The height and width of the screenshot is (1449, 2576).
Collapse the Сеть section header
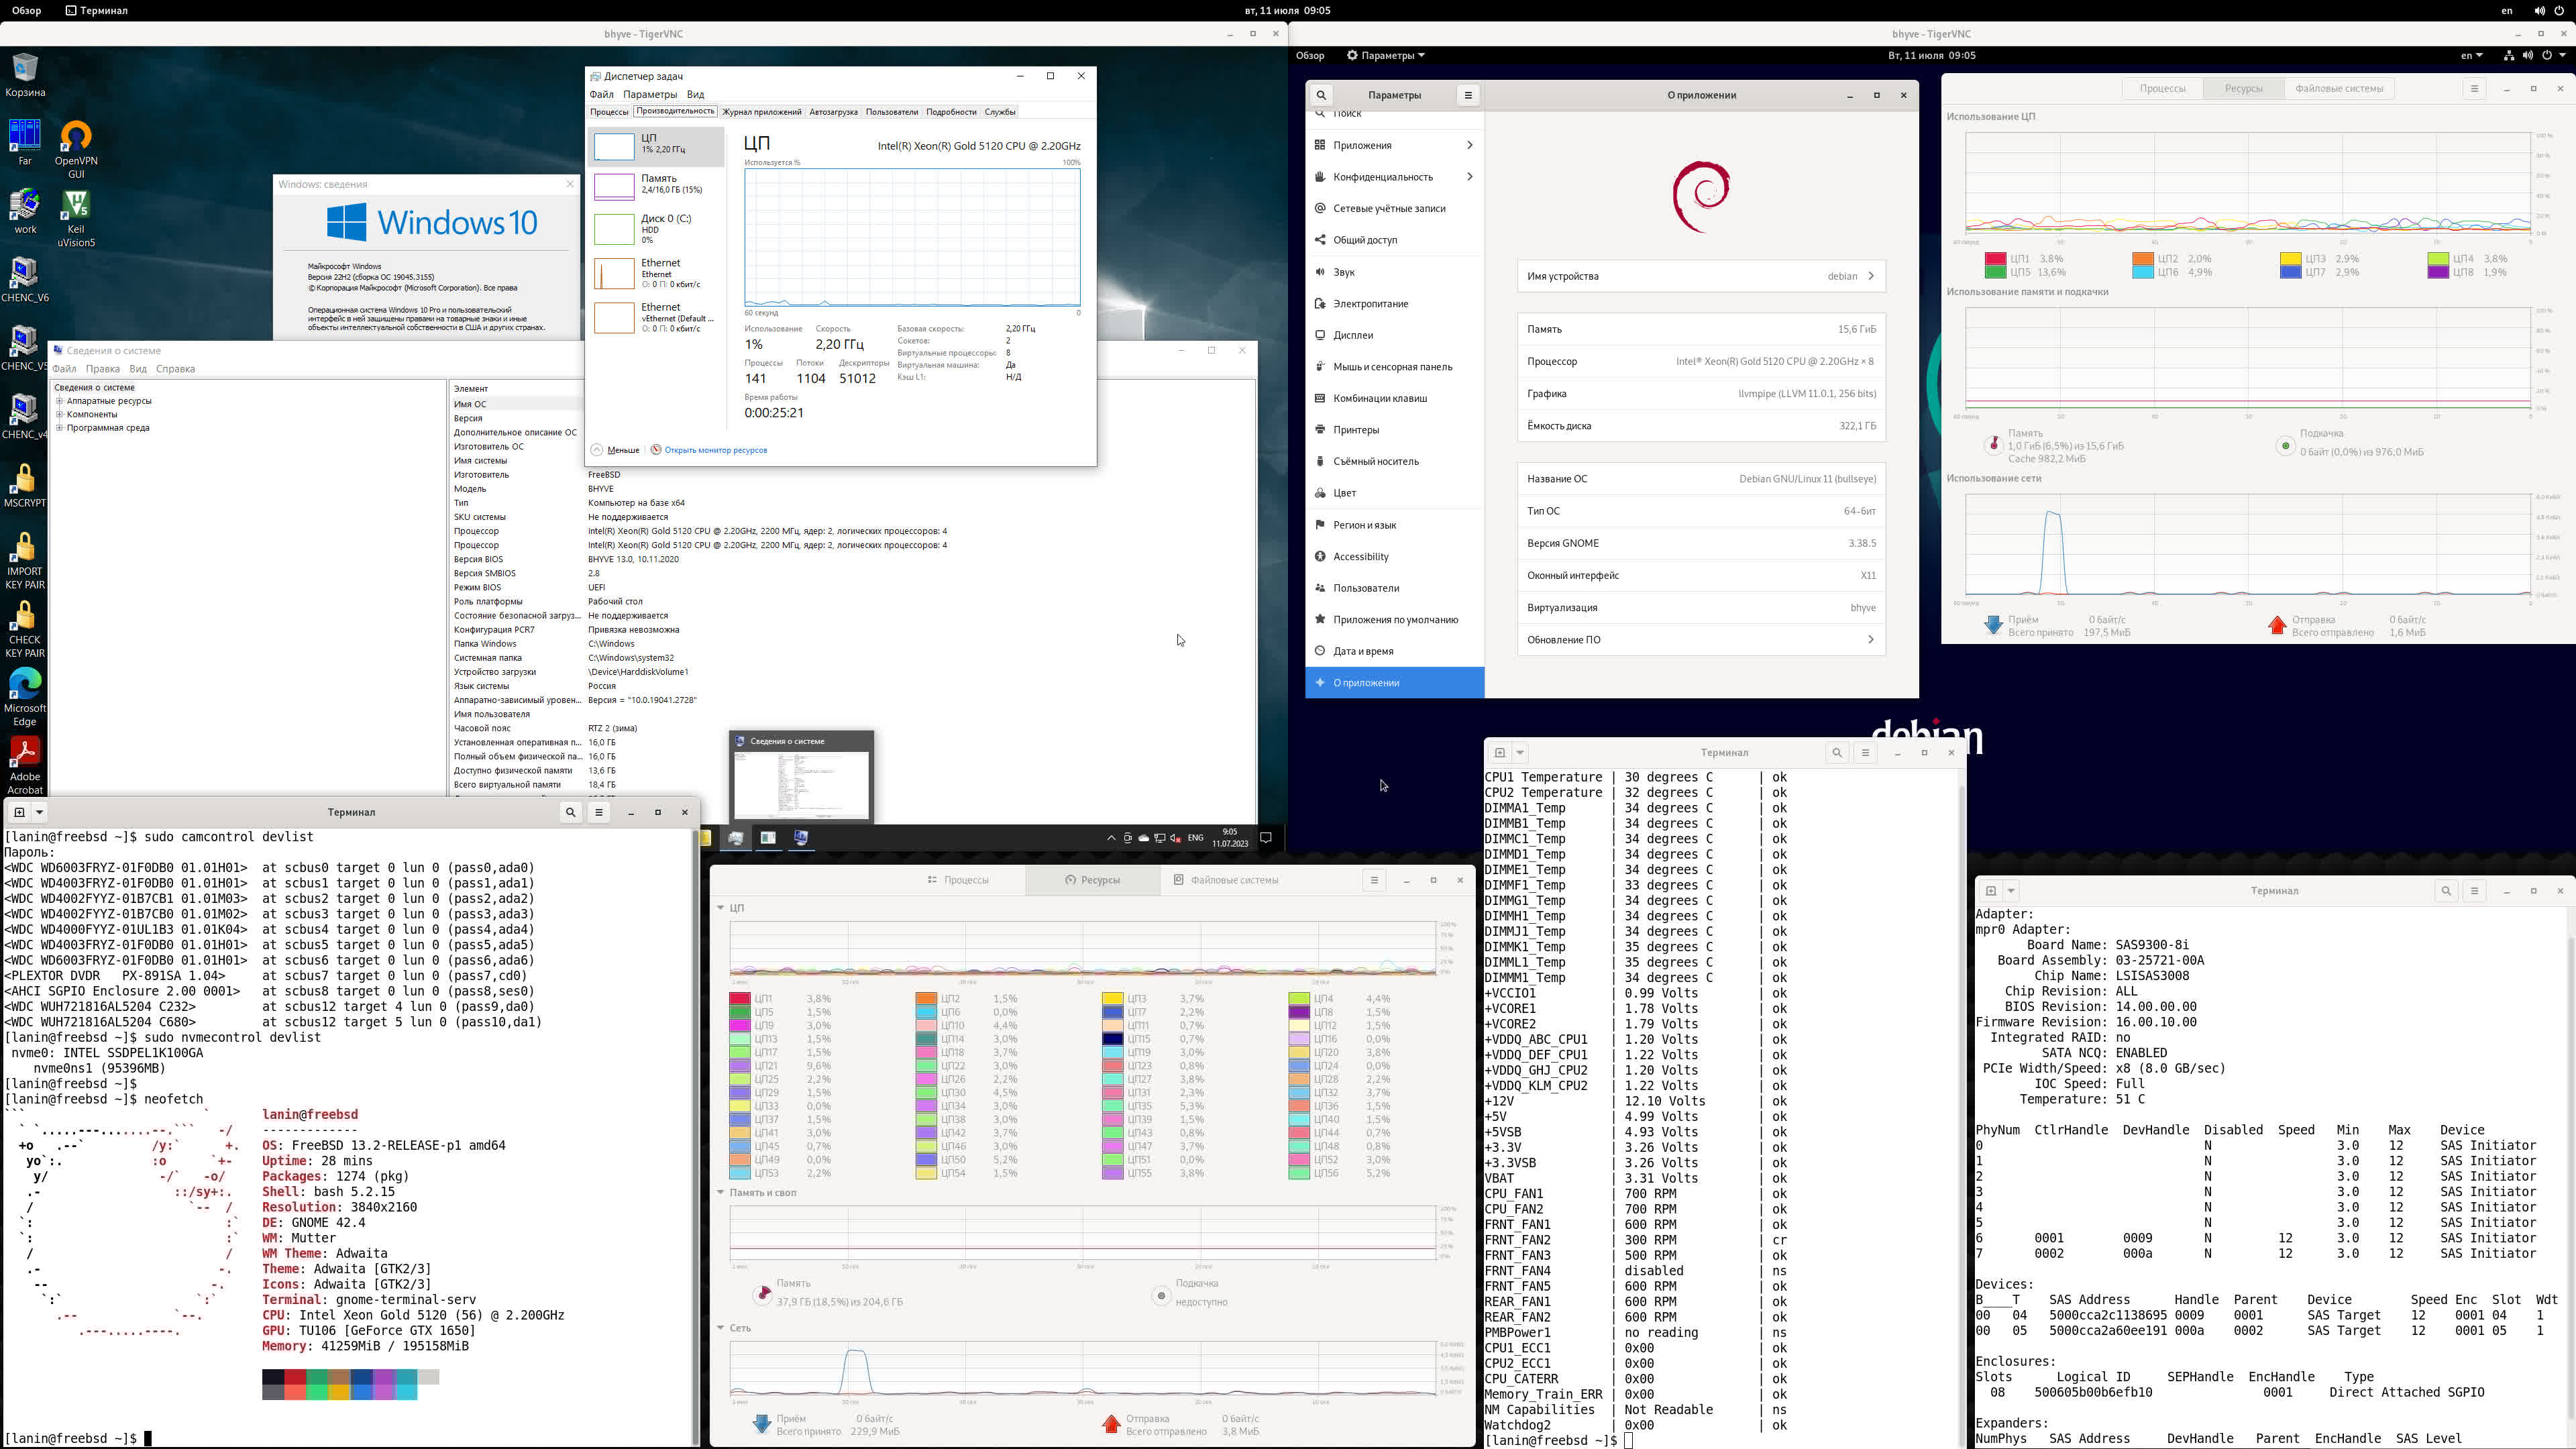[720, 1328]
